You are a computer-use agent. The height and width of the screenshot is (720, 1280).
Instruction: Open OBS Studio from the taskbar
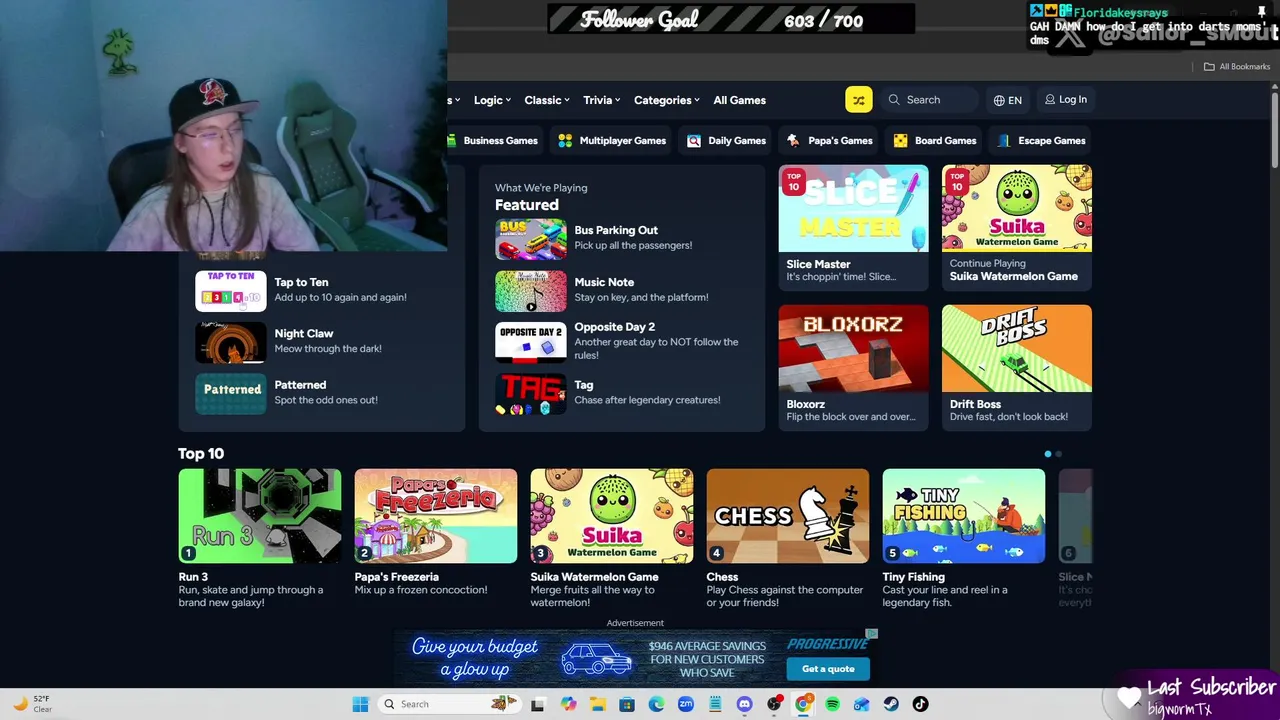pyautogui.click(x=774, y=704)
